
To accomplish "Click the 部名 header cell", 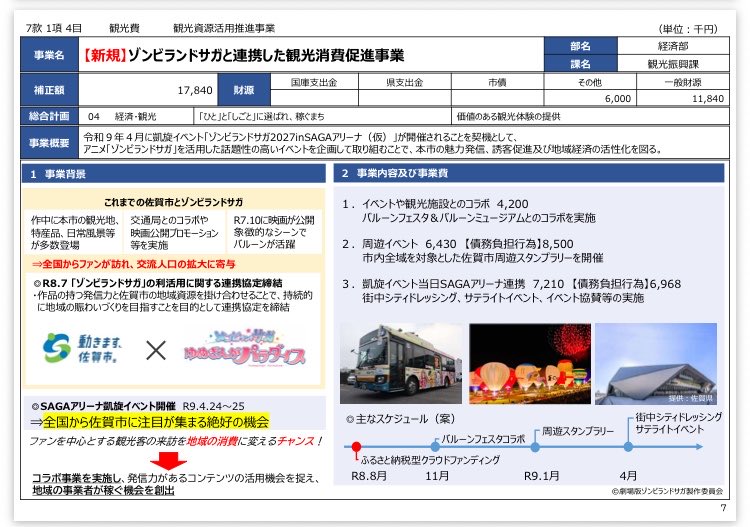I will (581, 46).
